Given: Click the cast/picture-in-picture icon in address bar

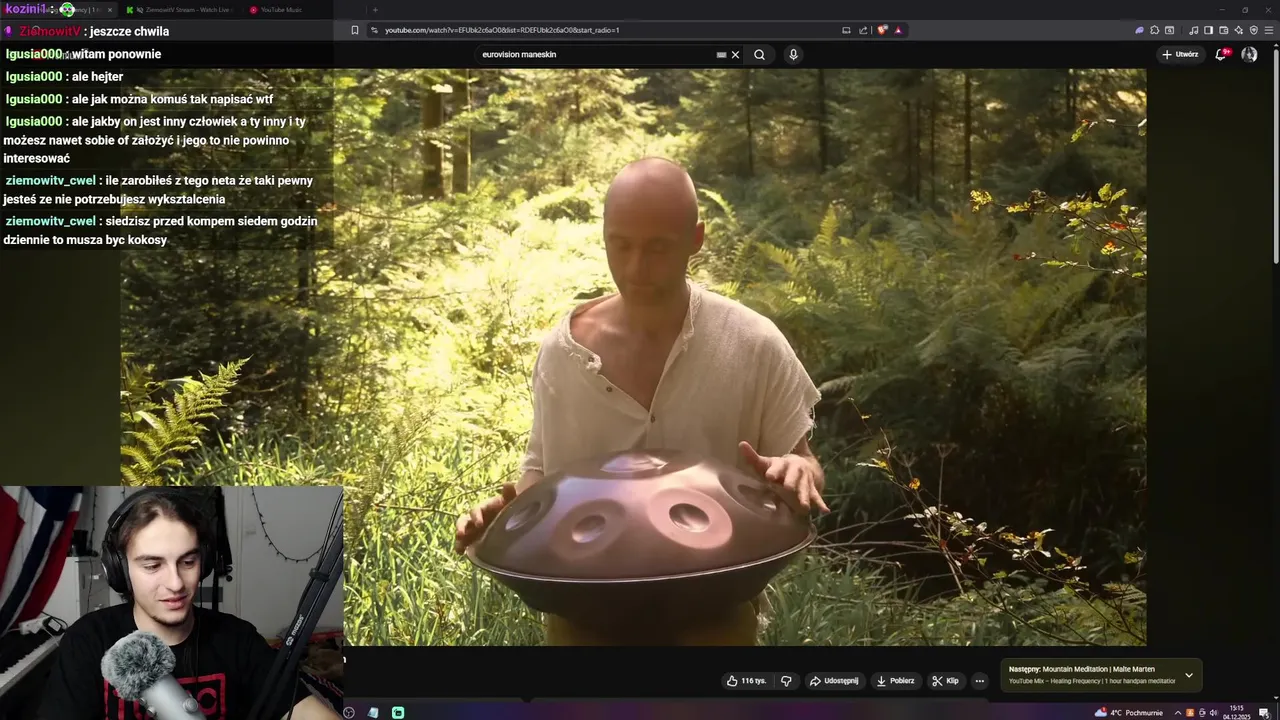Looking at the screenshot, I should click(846, 30).
